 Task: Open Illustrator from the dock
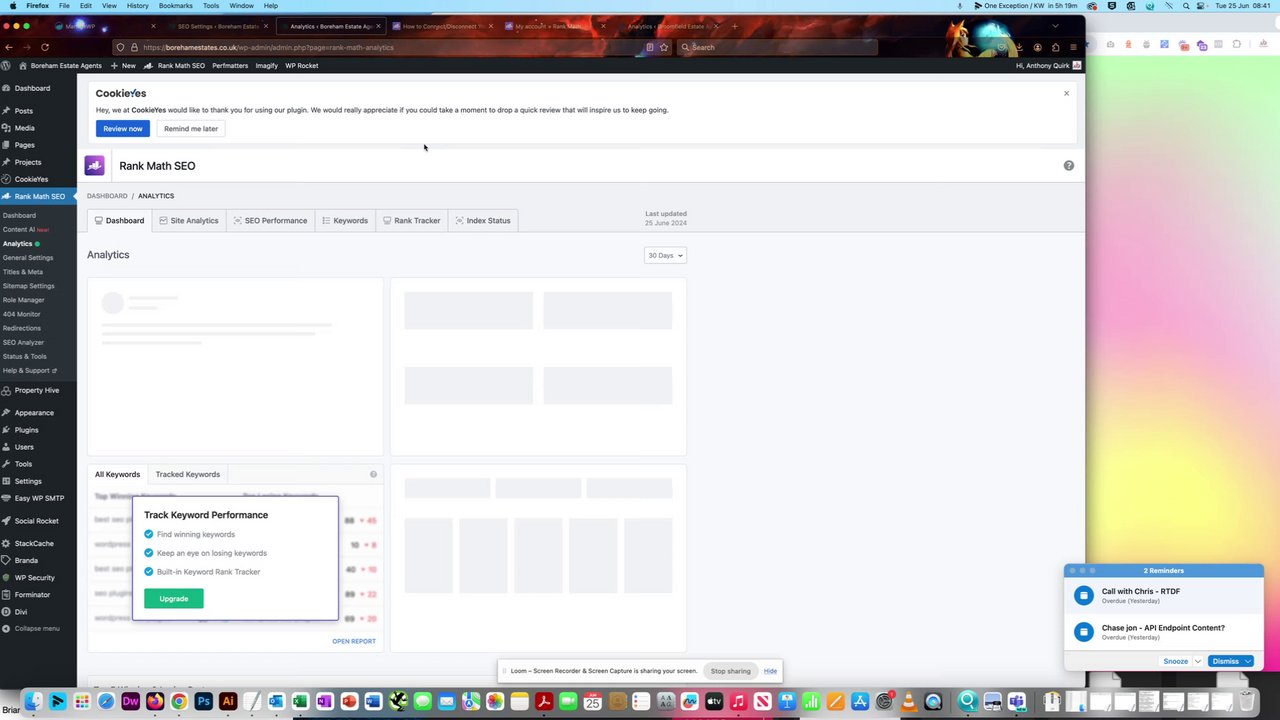(x=227, y=702)
